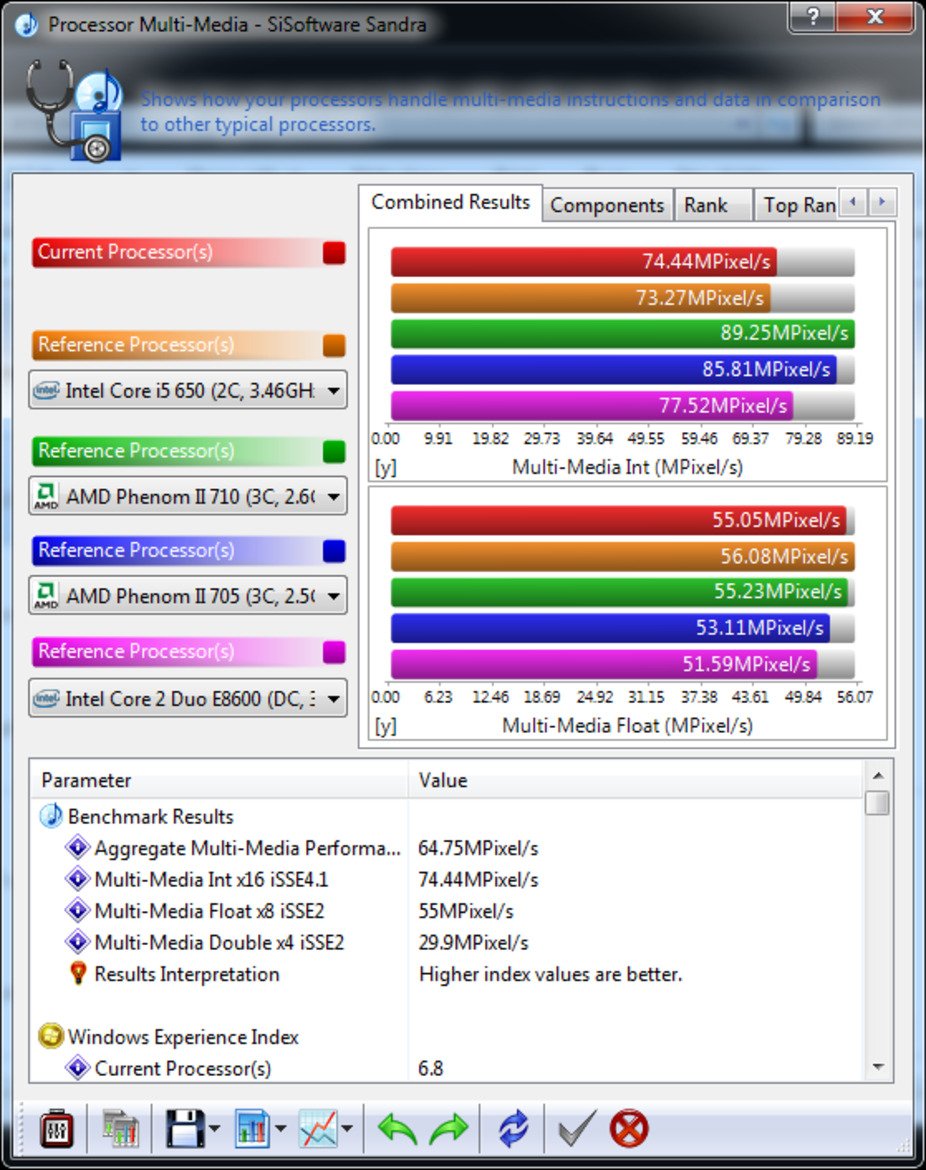Open the AMD Phenom II 710 dropdown
926x1170 pixels.
click(188, 496)
